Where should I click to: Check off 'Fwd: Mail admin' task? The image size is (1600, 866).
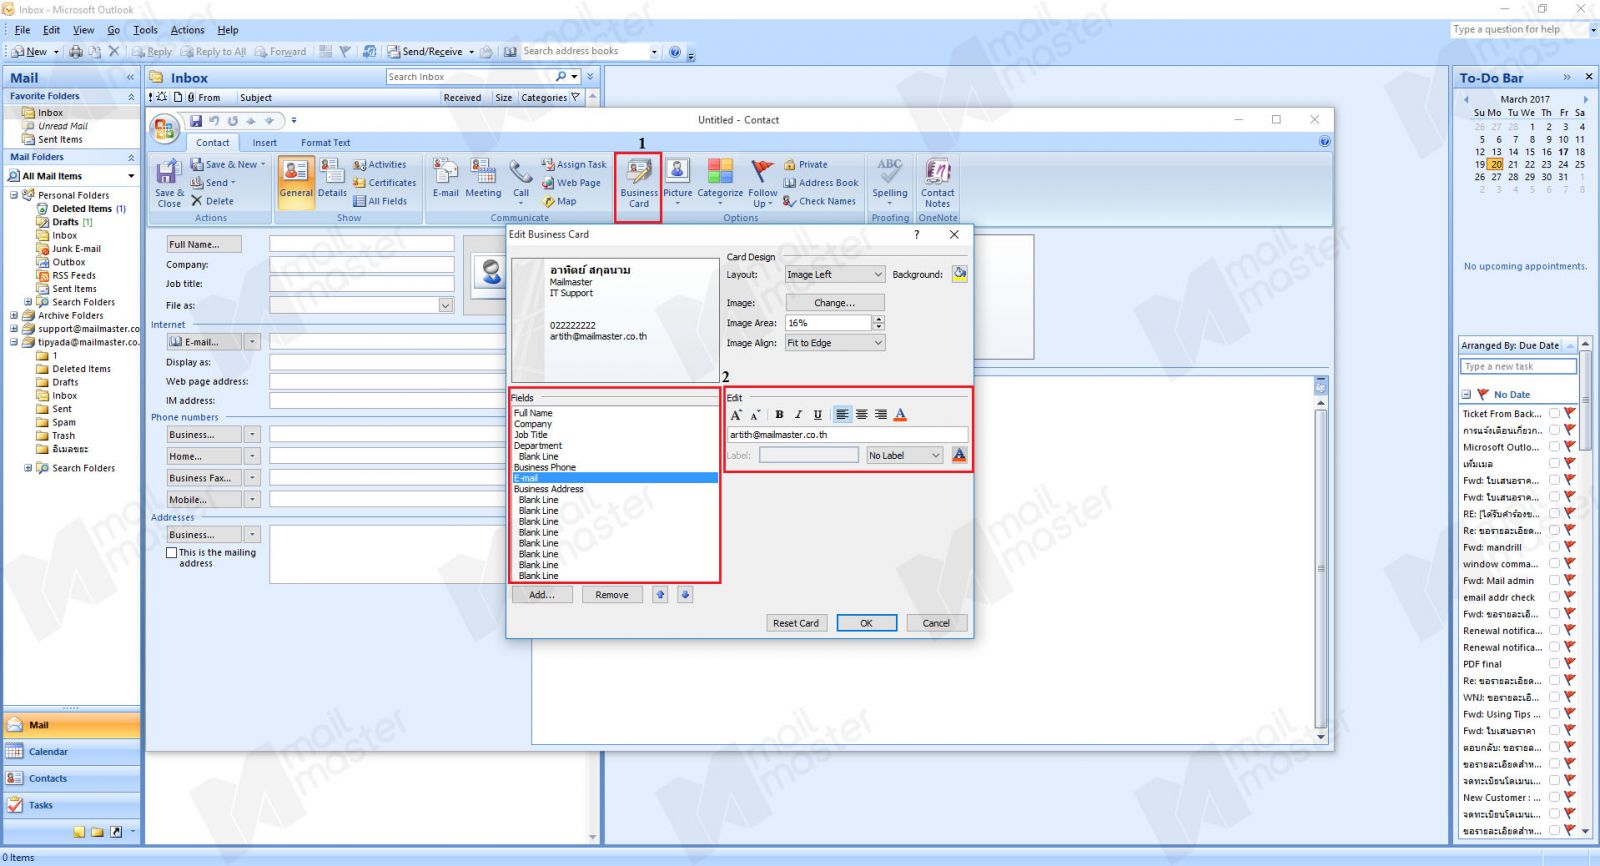[1554, 580]
